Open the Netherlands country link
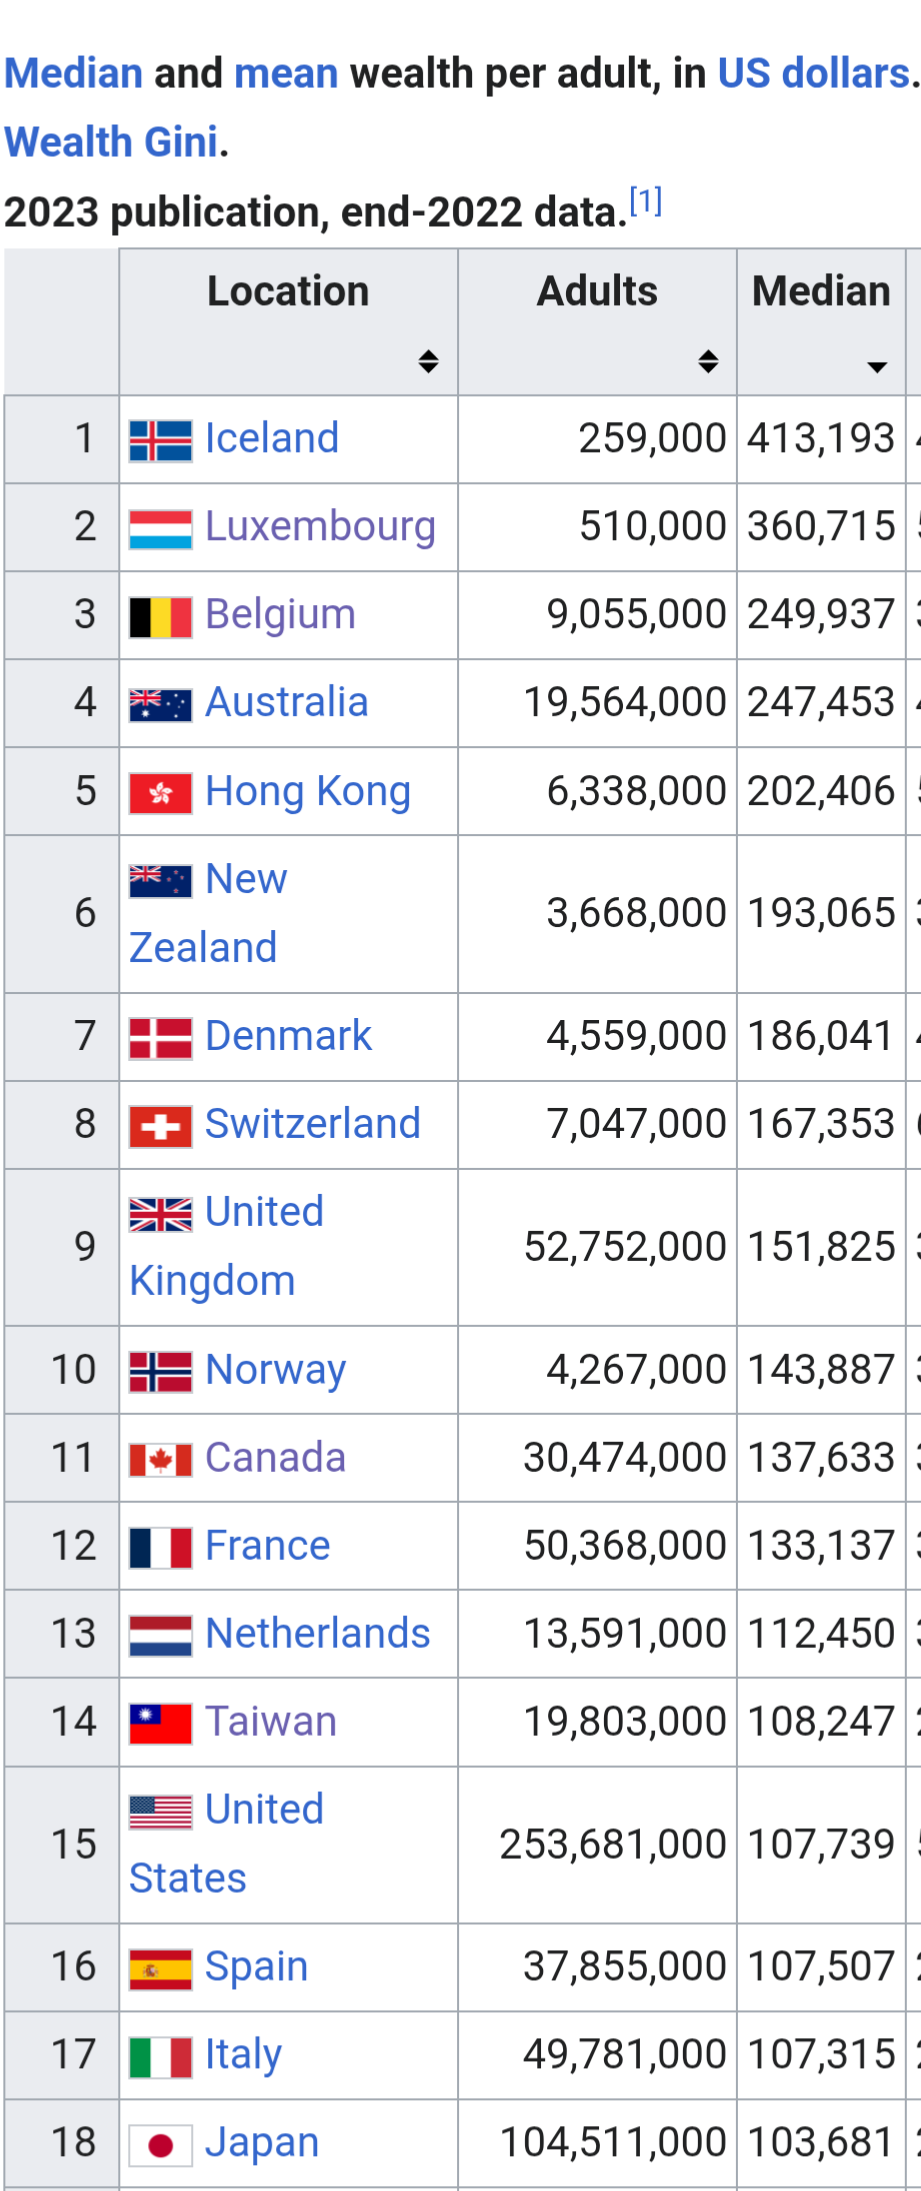921x2191 pixels. (317, 1634)
